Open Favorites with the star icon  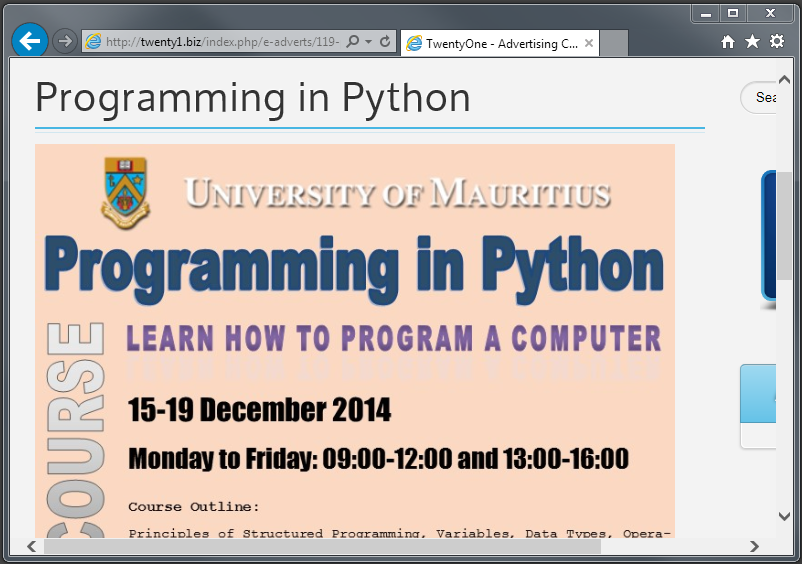pyautogui.click(x=752, y=41)
